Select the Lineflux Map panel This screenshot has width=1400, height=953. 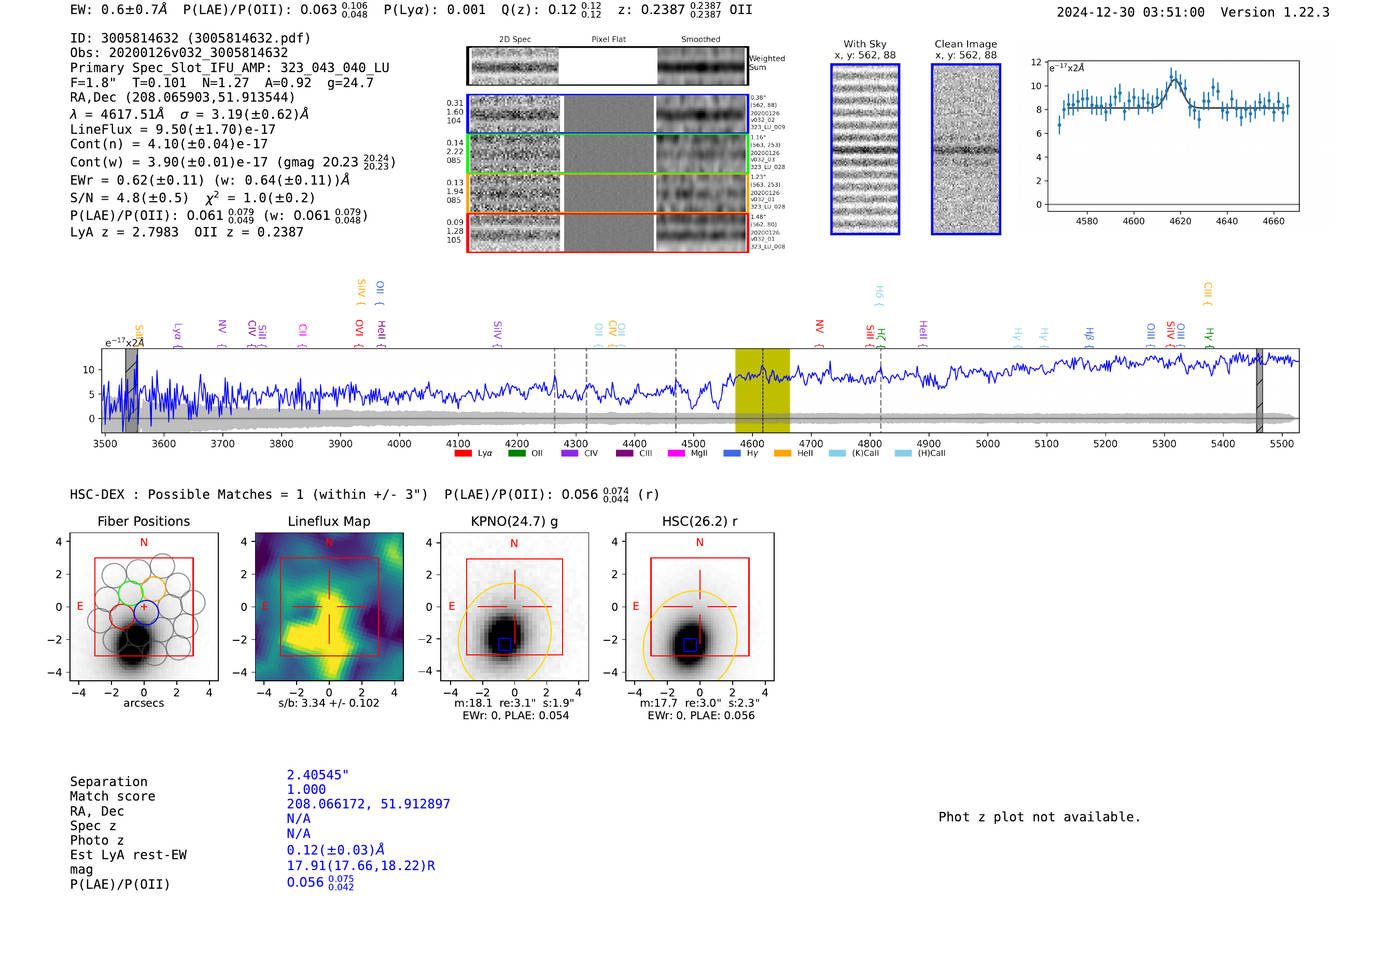tap(329, 607)
